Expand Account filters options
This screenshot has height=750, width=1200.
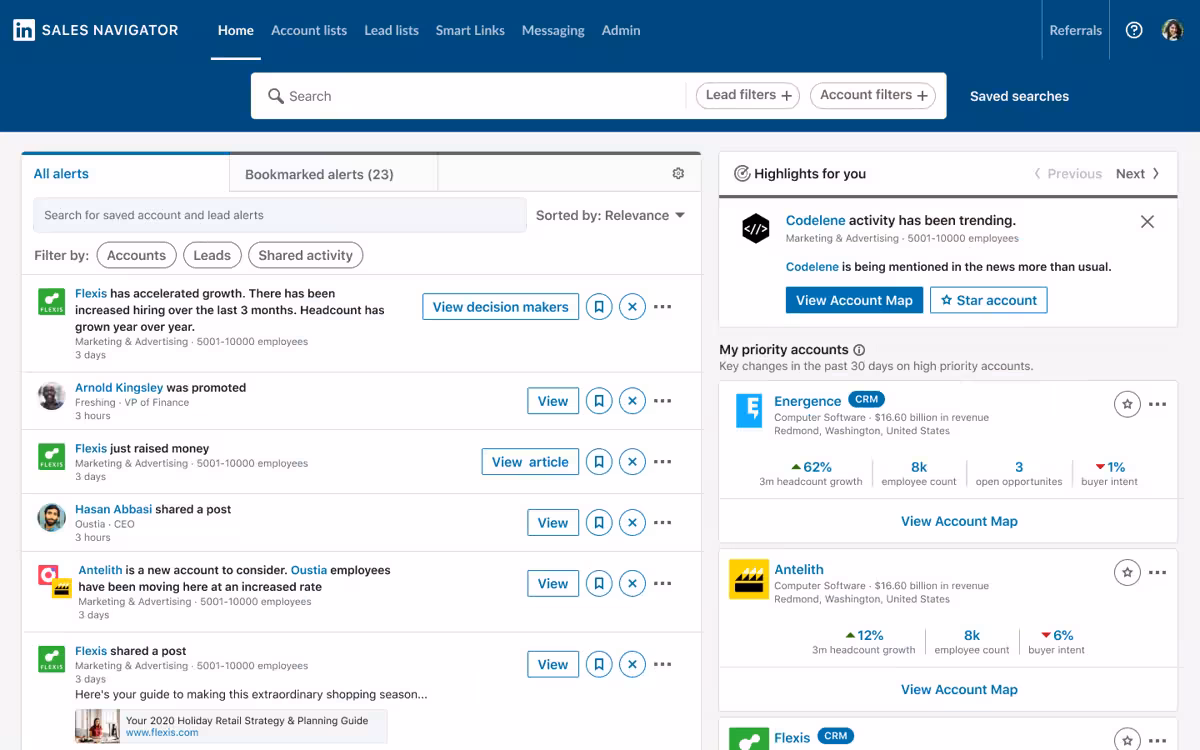[x=873, y=95]
